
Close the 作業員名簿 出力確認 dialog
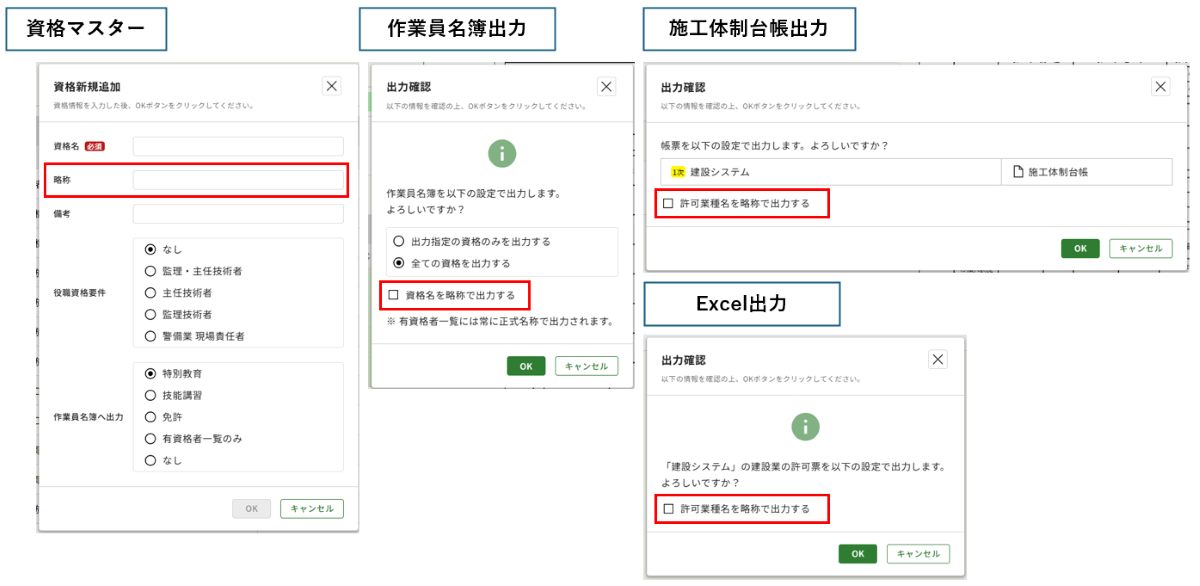606,87
